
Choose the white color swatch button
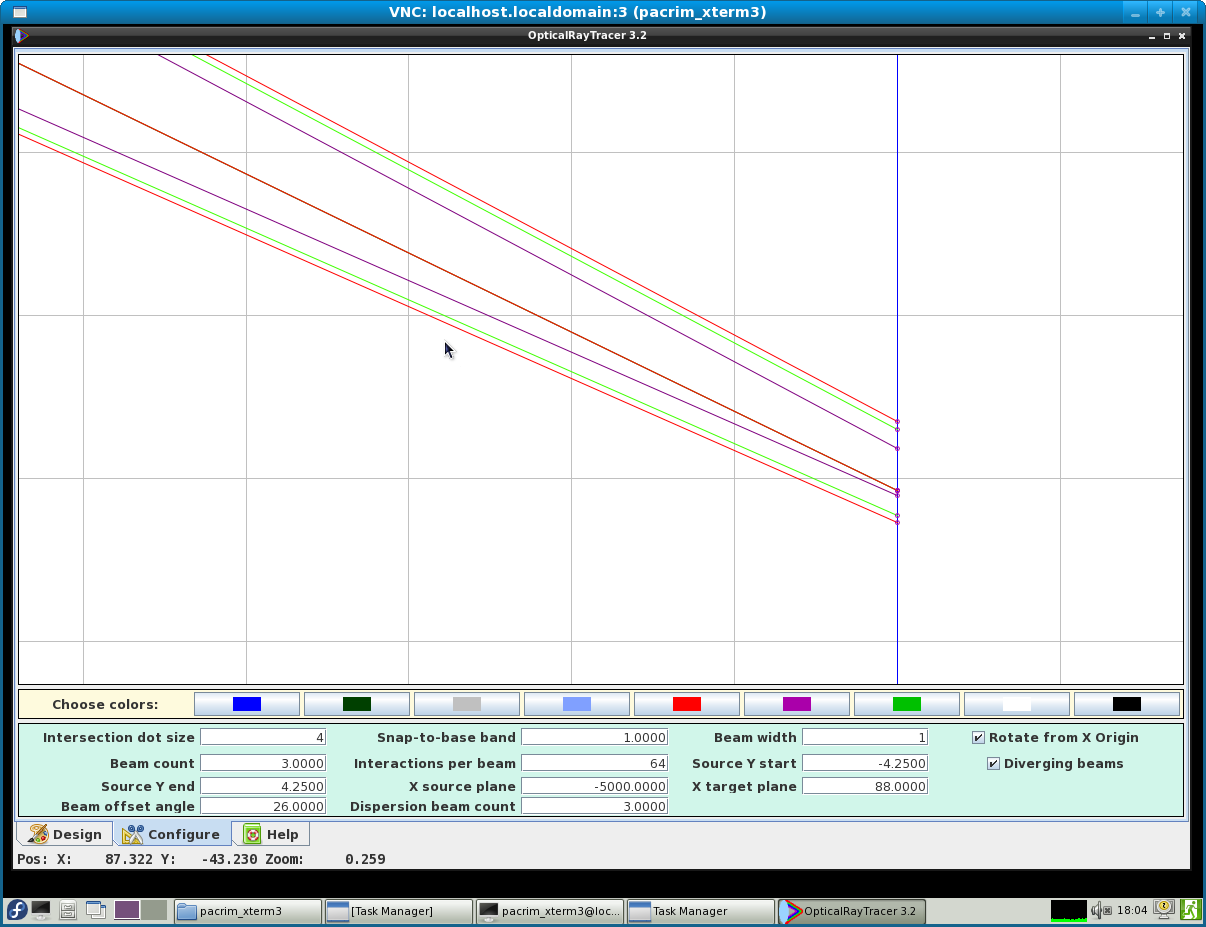point(1017,704)
